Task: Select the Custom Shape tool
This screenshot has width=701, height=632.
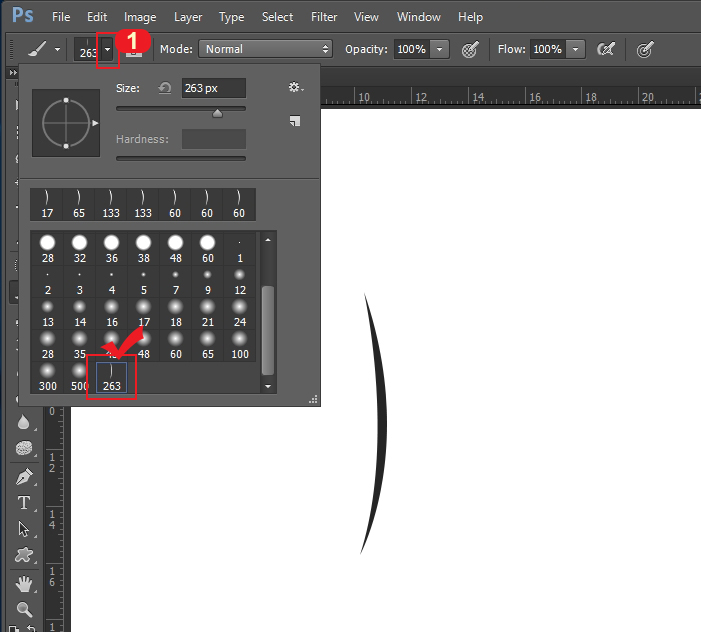Action: (24, 555)
